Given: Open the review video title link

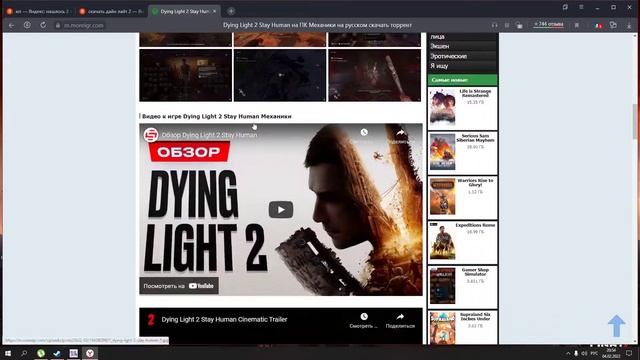Looking at the screenshot, I should coord(209,135).
